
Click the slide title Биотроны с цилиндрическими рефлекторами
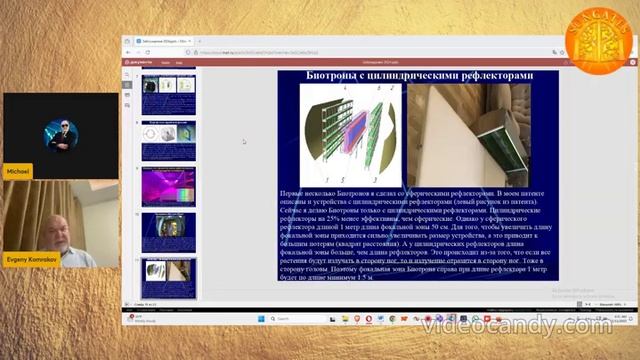(420, 76)
